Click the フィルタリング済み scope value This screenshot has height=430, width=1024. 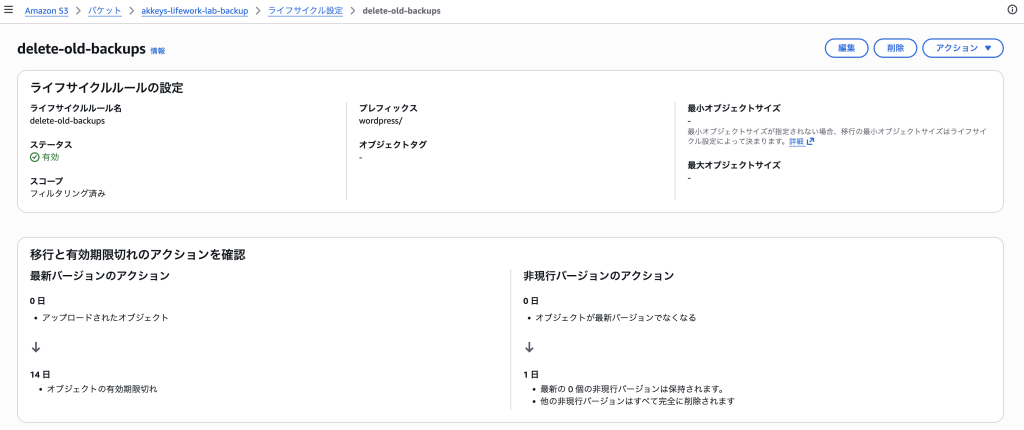[67, 193]
